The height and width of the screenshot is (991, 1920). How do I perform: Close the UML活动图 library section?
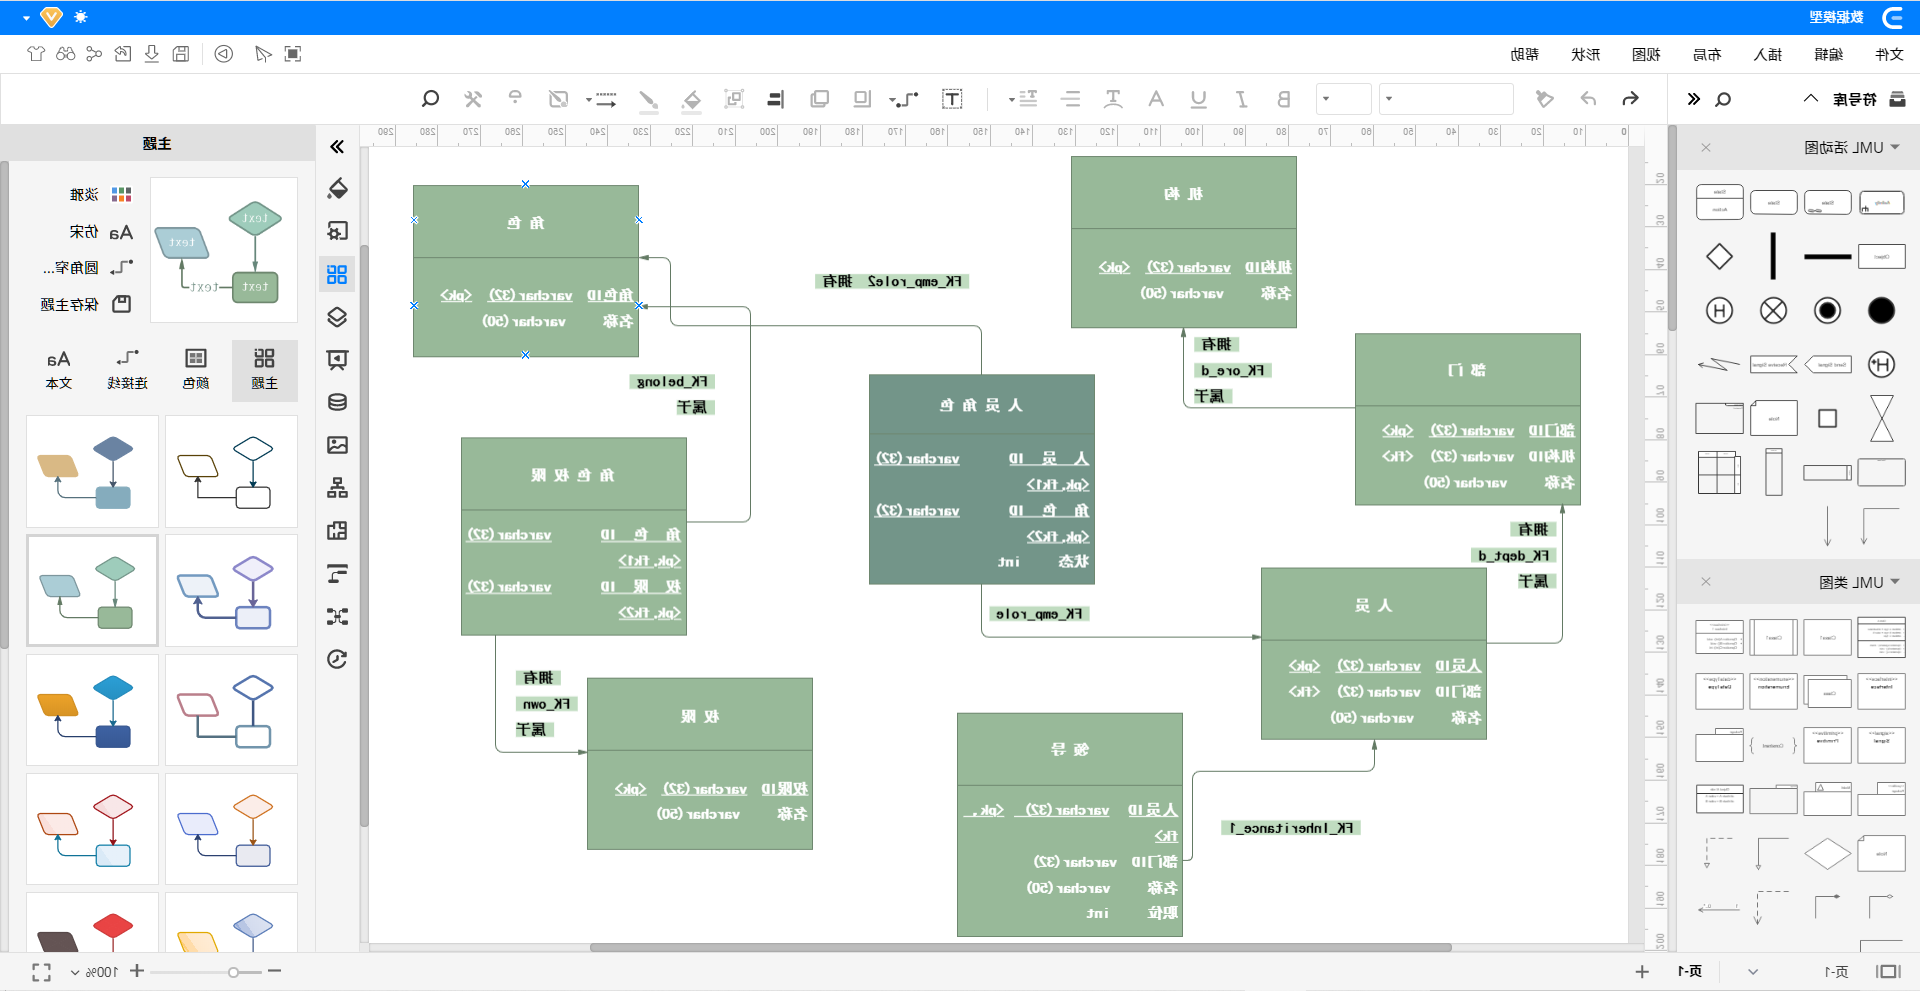[1706, 148]
